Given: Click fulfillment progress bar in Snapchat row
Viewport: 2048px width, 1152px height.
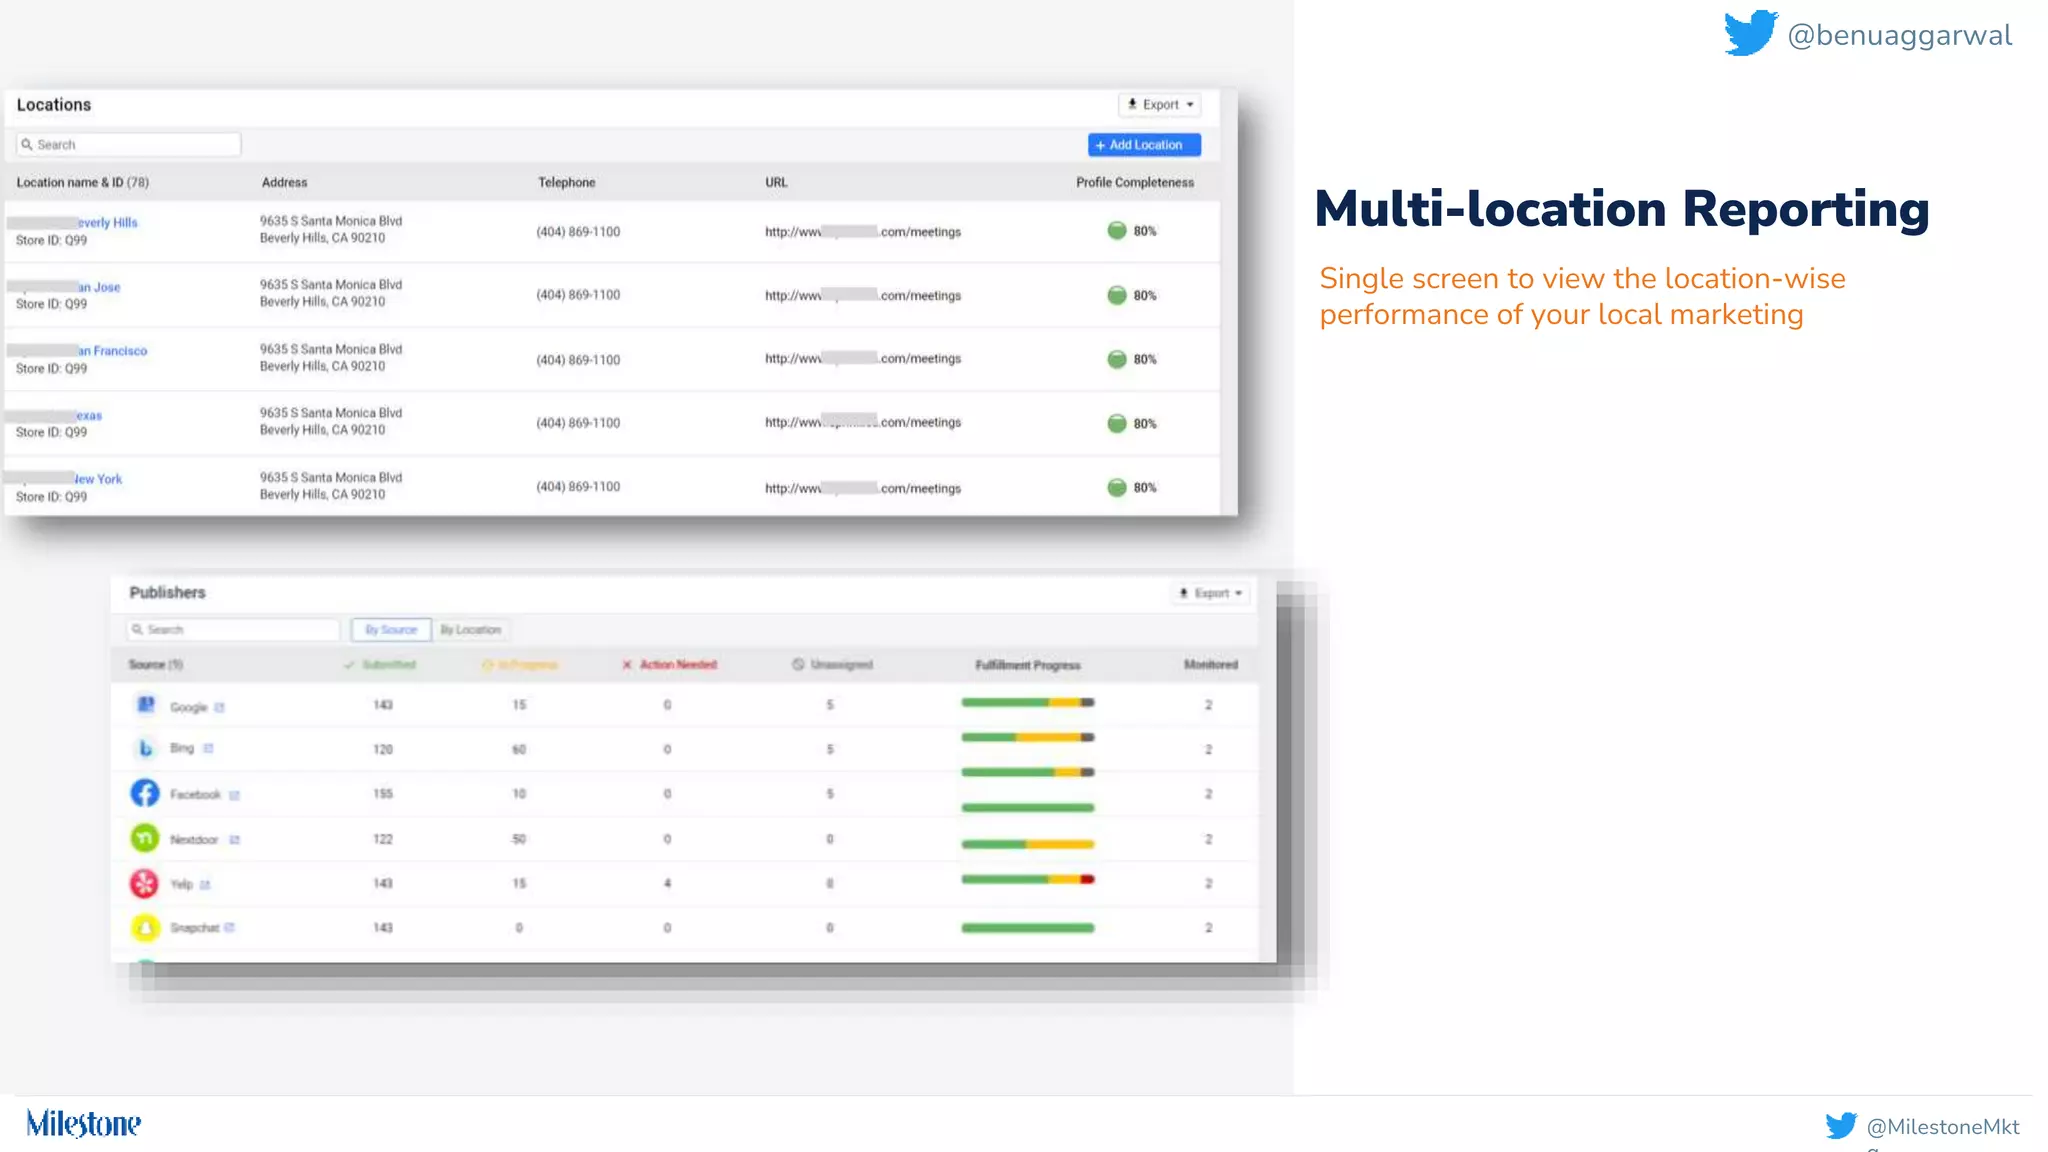Looking at the screenshot, I should coord(1028,927).
